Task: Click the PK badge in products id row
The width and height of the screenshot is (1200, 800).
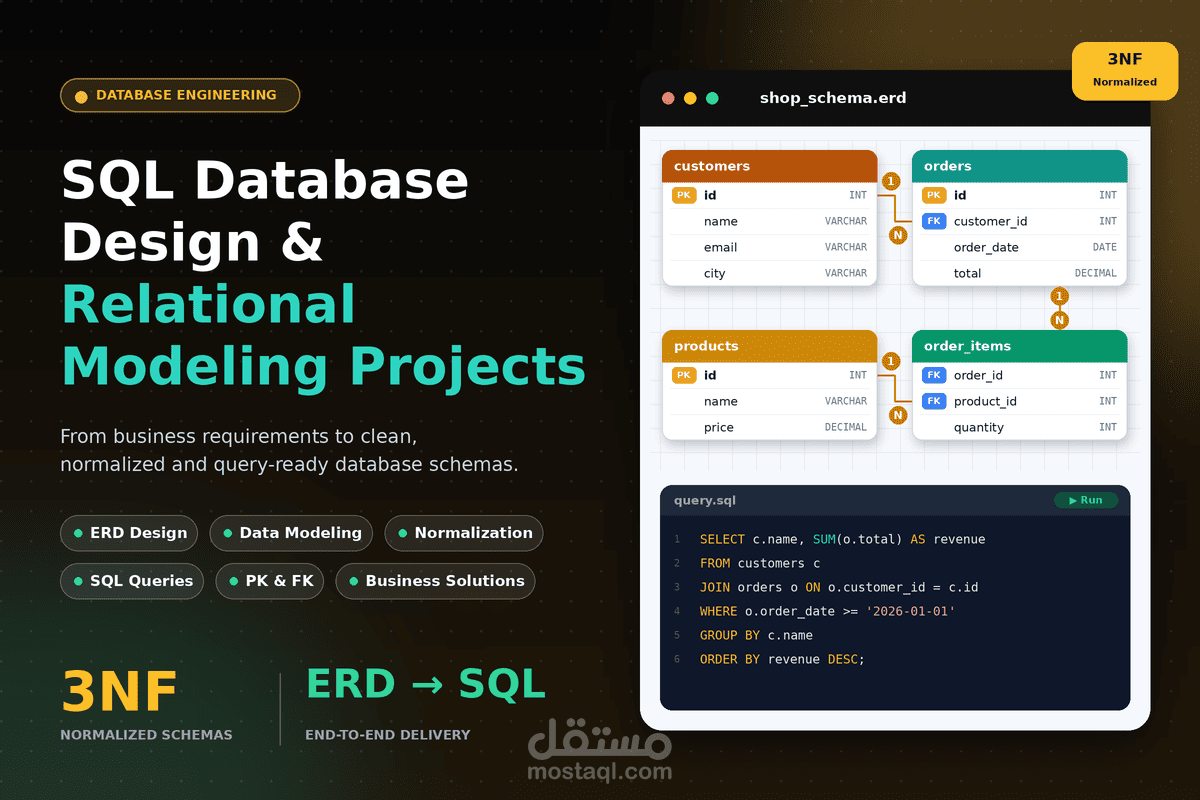Action: (x=684, y=375)
